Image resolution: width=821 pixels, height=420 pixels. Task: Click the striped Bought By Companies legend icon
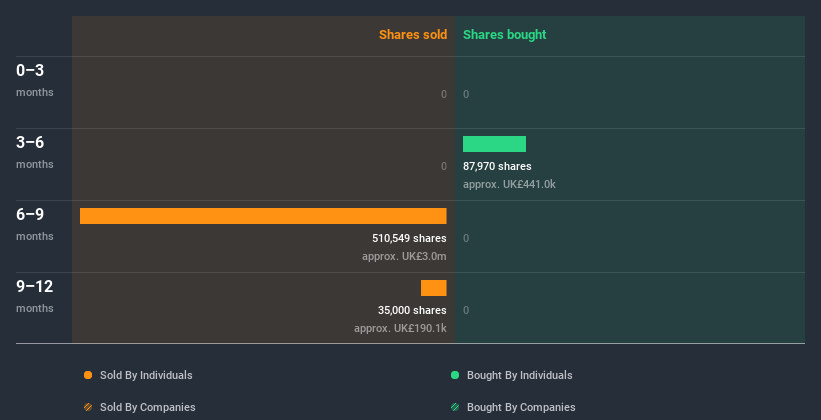[x=455, y=407]
